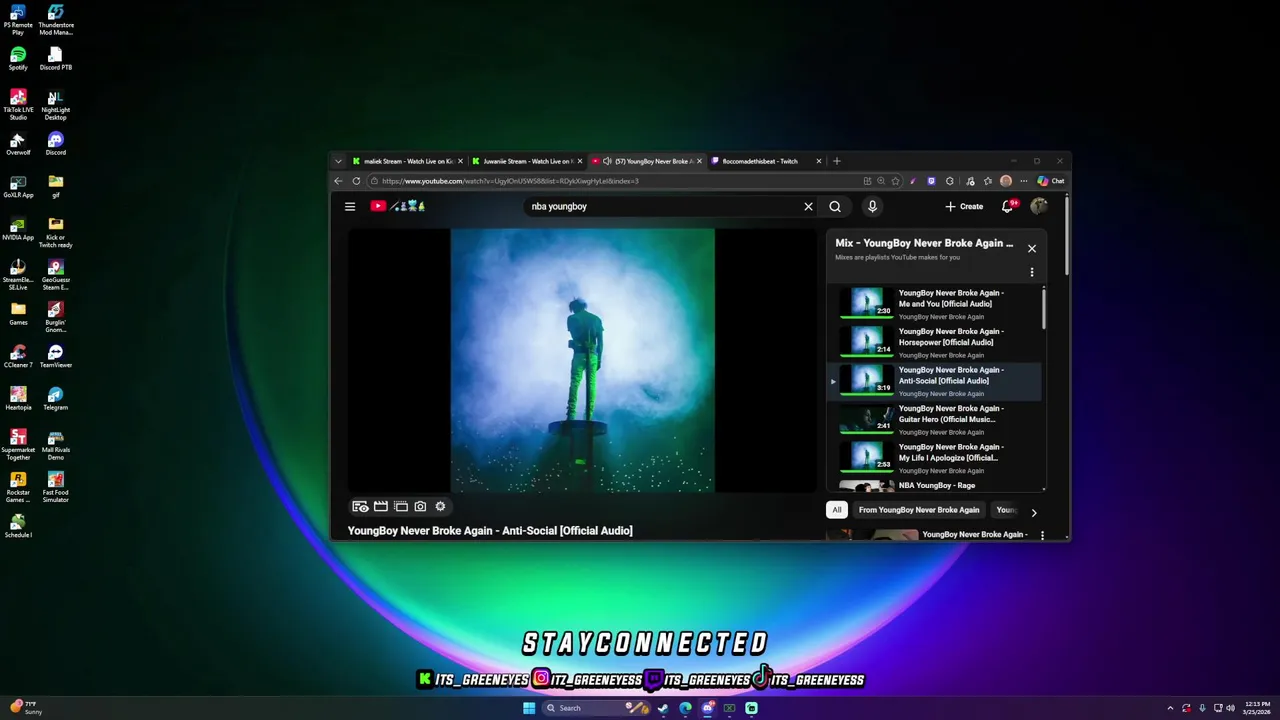Go to the YouTube home logo
The image size is (1280, 720).
tap(398, 206)
